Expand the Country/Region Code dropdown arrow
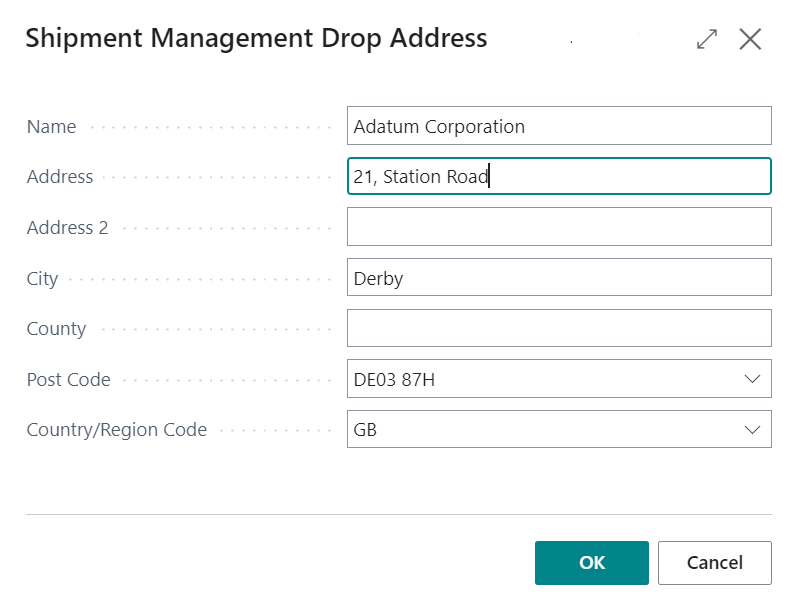This screenshot has width=799, height=615. point(752,430)
